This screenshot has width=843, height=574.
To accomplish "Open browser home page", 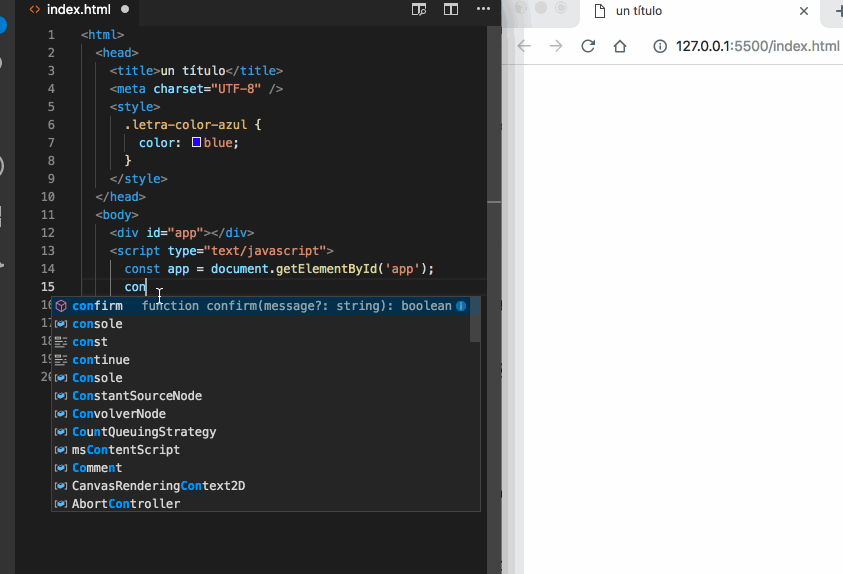I will pos(620,46).
